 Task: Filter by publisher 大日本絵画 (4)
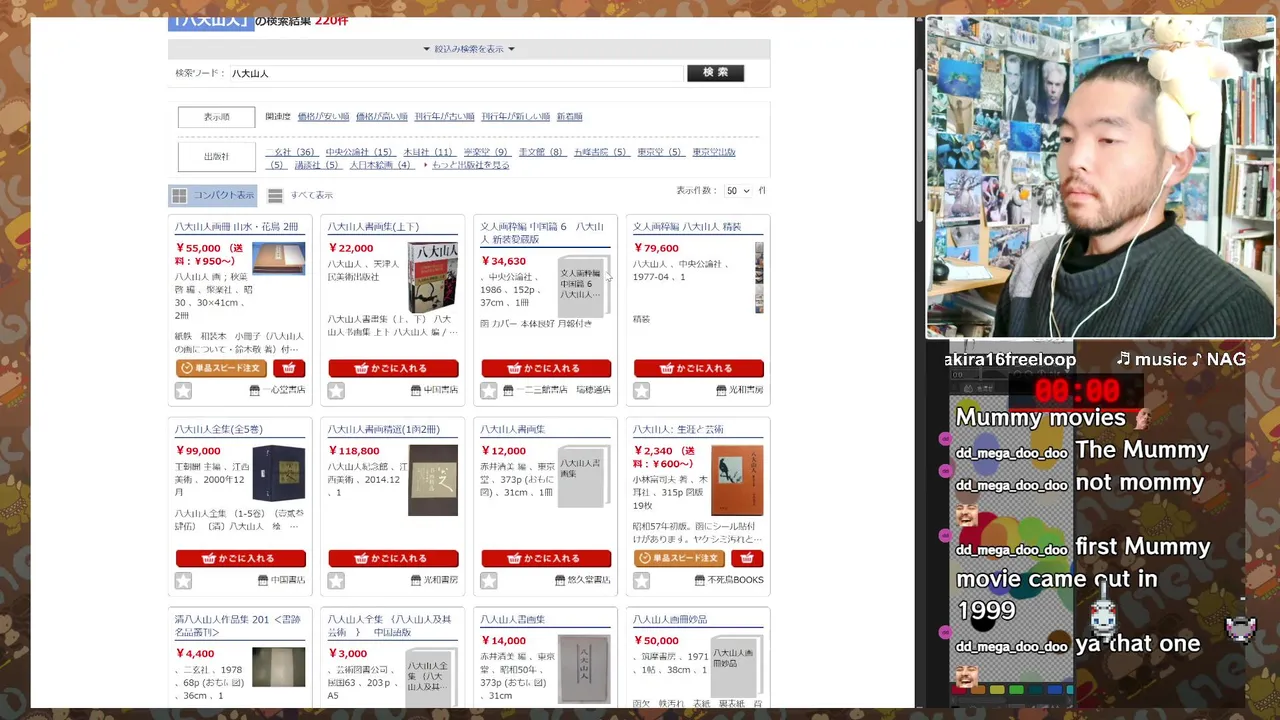tap(383, 165)
